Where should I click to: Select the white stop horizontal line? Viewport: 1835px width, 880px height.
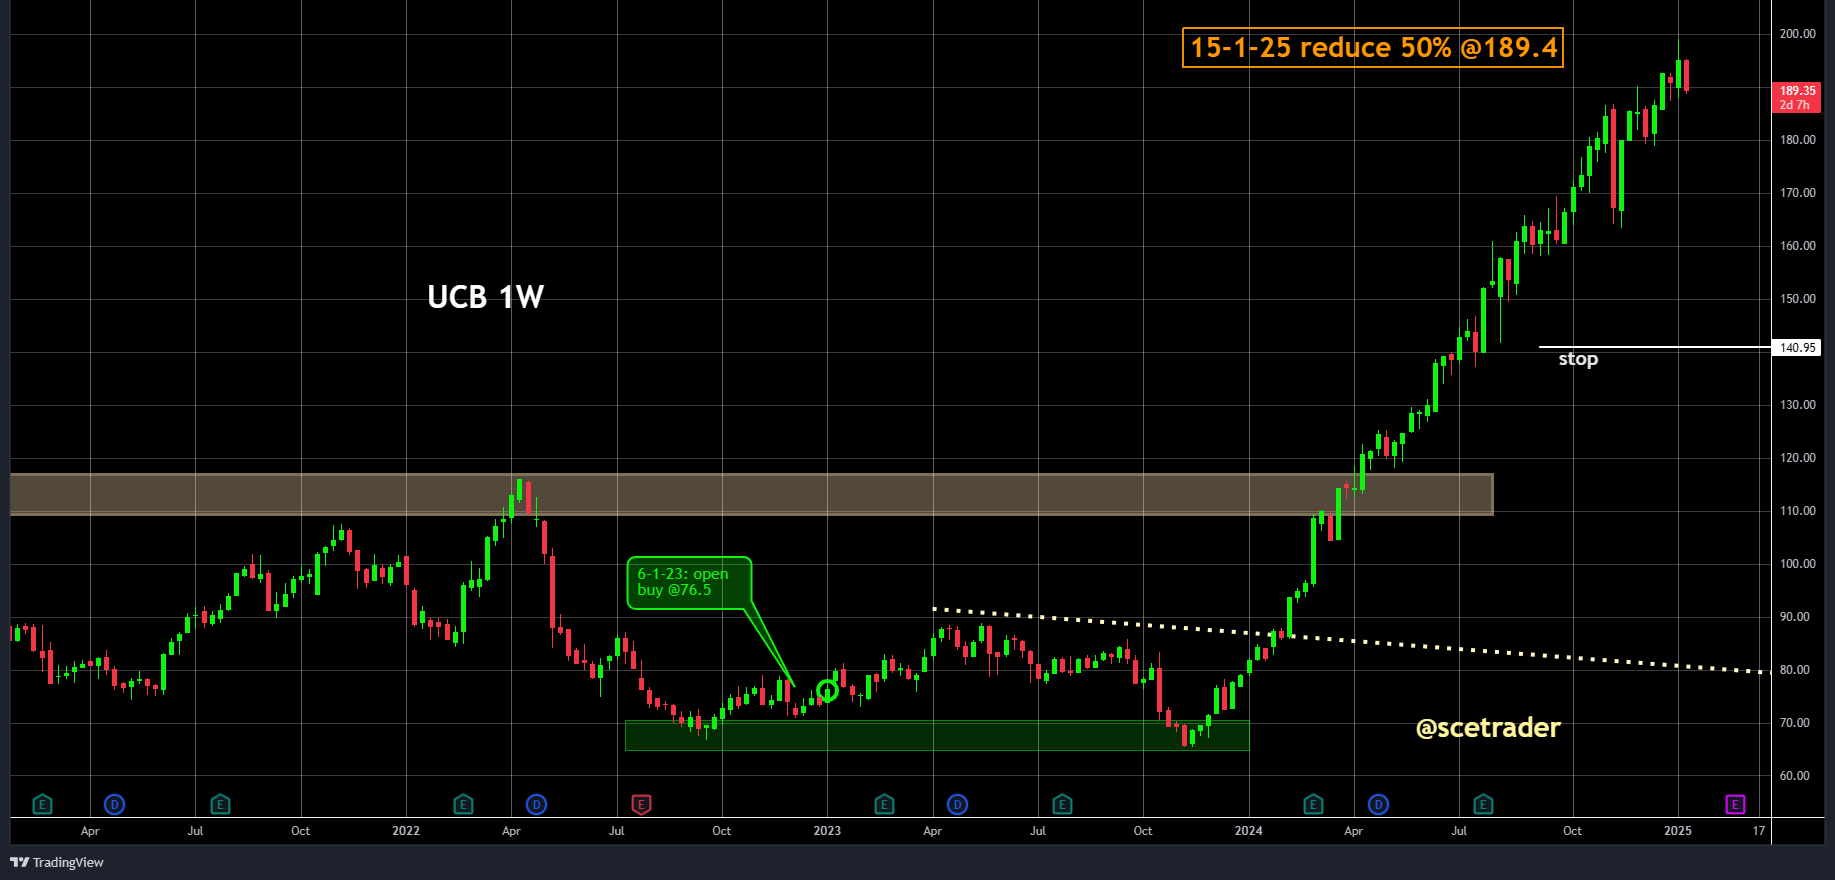1655,347
